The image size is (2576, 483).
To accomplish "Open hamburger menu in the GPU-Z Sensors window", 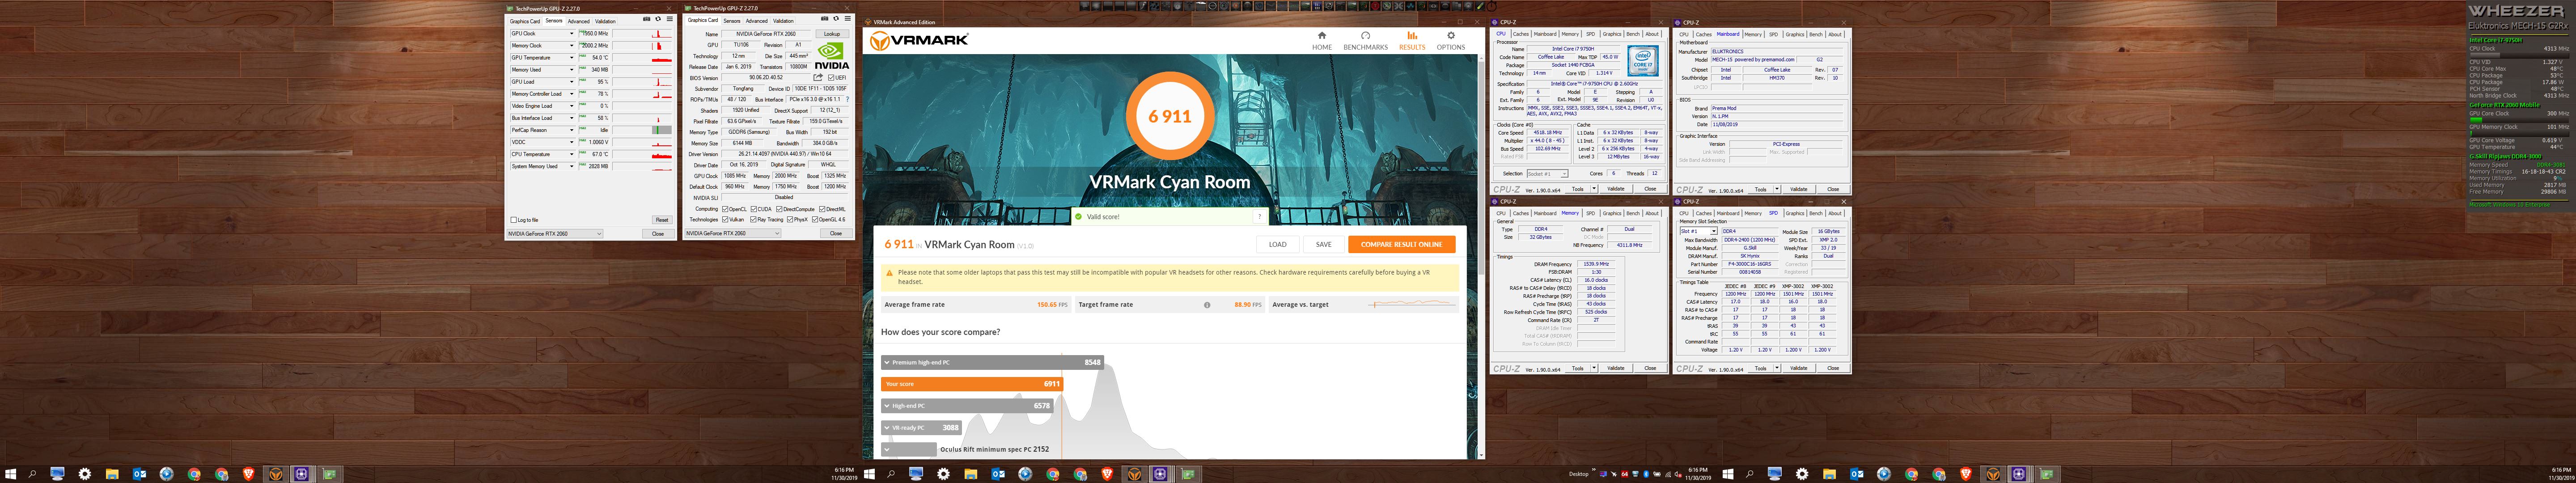I will [x=670, y=19].
